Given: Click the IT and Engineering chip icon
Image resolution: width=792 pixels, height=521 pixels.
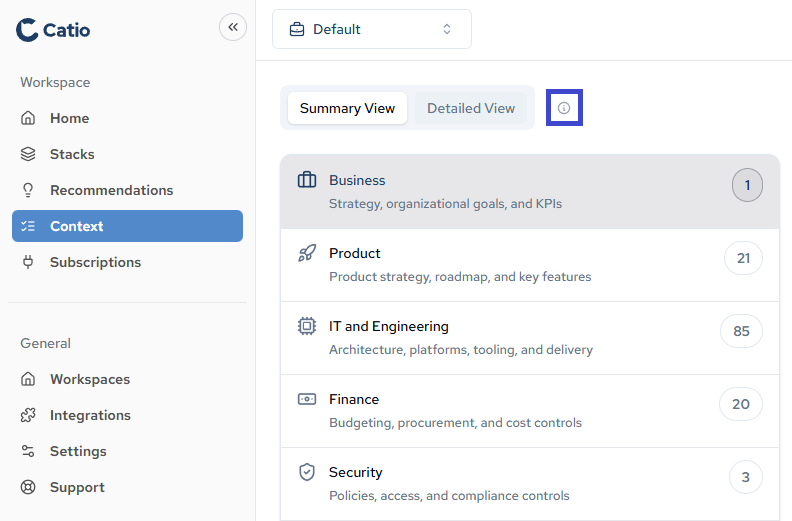Looking at the screenshot, I should click(307, 326).
